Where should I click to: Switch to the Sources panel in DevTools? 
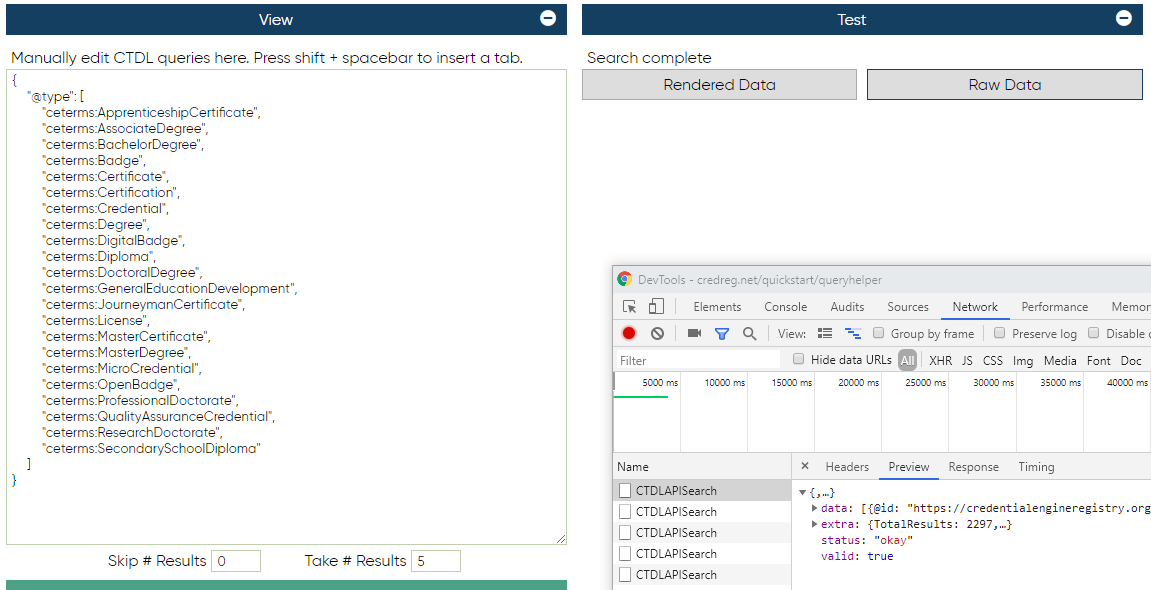907,307
